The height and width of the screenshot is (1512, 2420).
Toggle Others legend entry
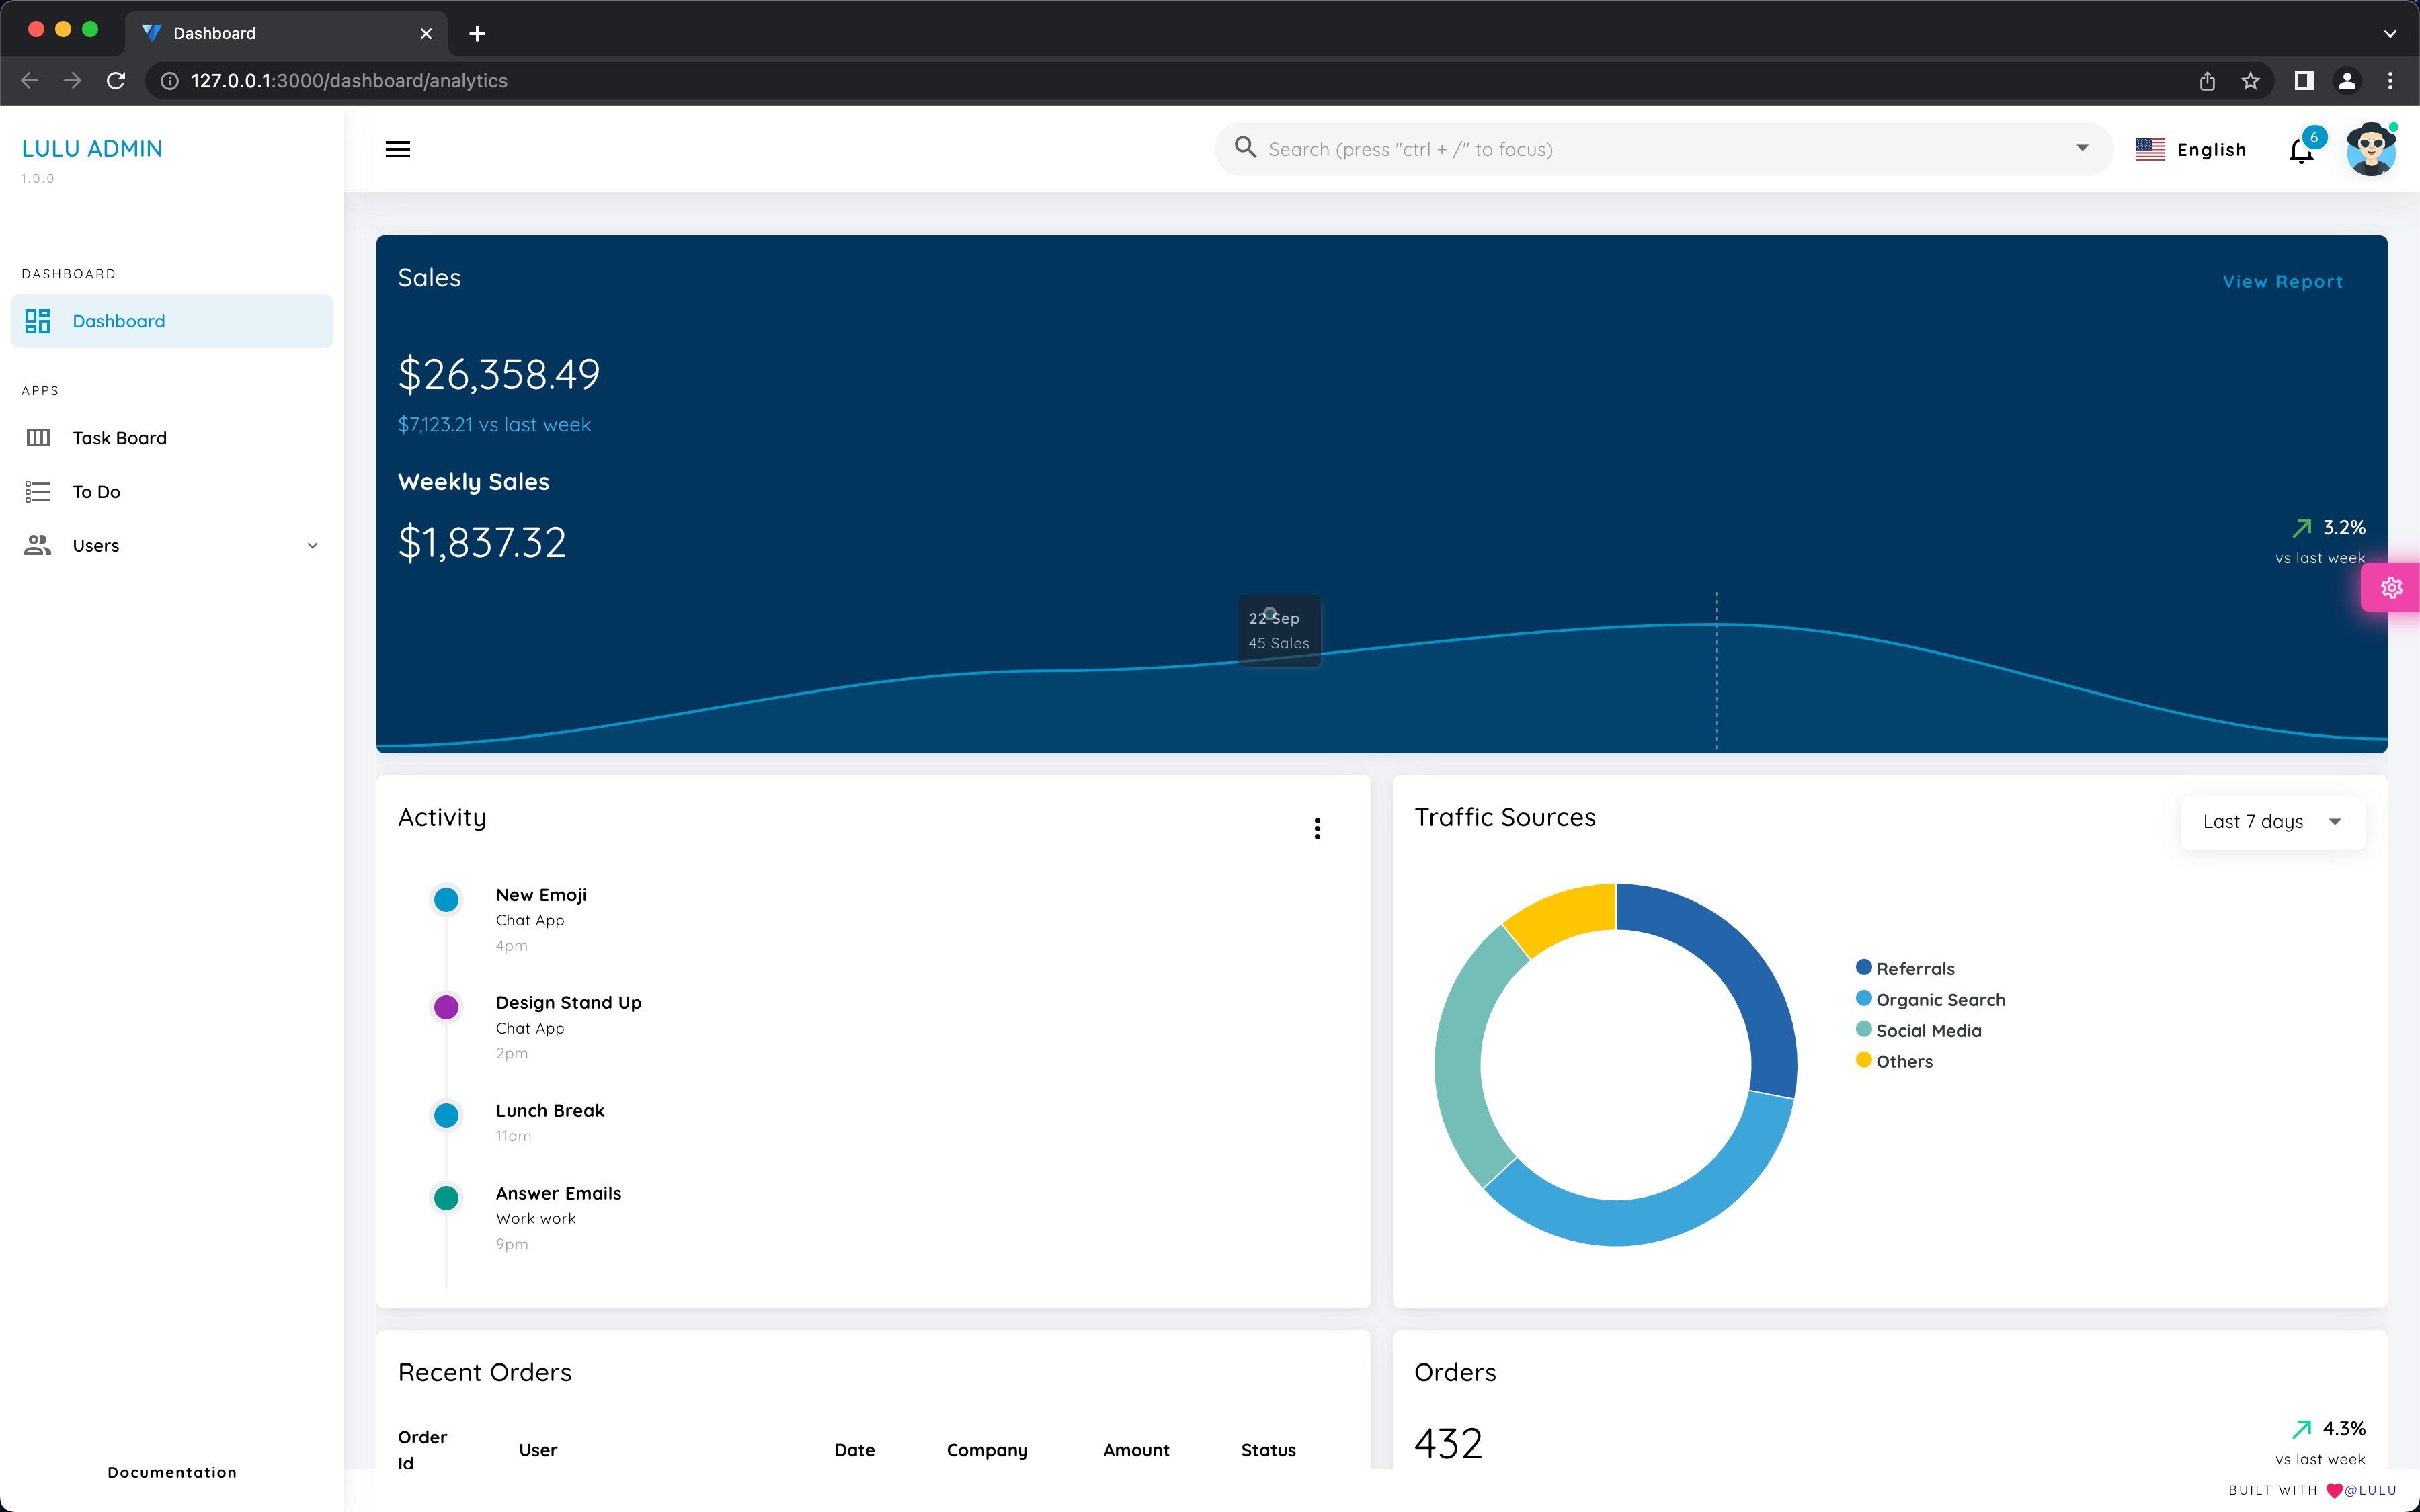[1903, 1061]
